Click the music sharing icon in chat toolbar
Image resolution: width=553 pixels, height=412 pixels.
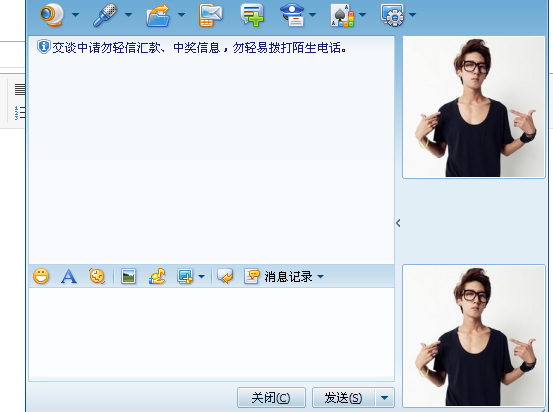pyautogui.click(x=157, y=276)
